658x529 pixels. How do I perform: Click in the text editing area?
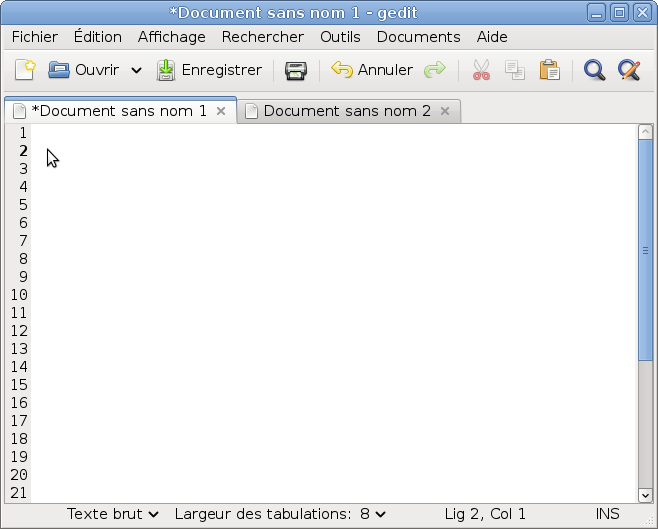pyautogui.click(x=334, y=313)
